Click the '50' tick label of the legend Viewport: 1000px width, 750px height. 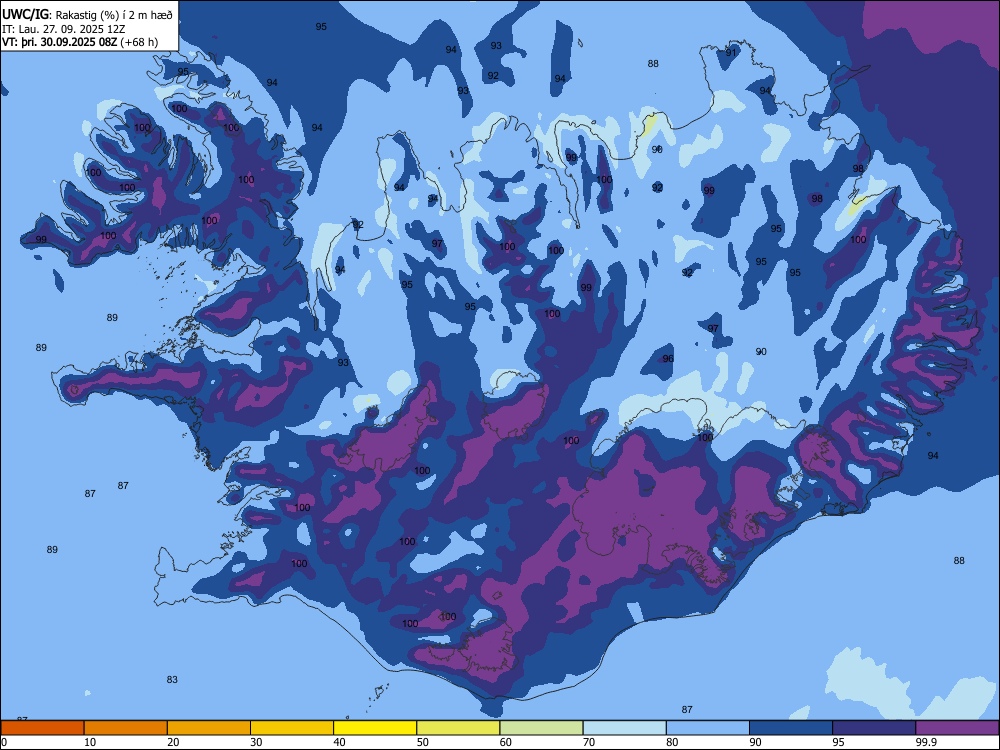coord(423,742)
